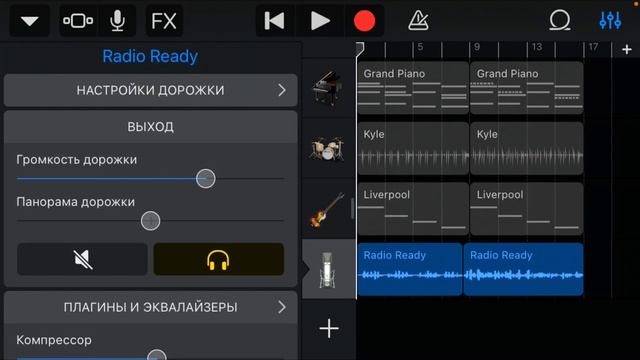Select second Grand Piano region
The height and width of the screenshot is (360, 640).
[x=527, y=88]
